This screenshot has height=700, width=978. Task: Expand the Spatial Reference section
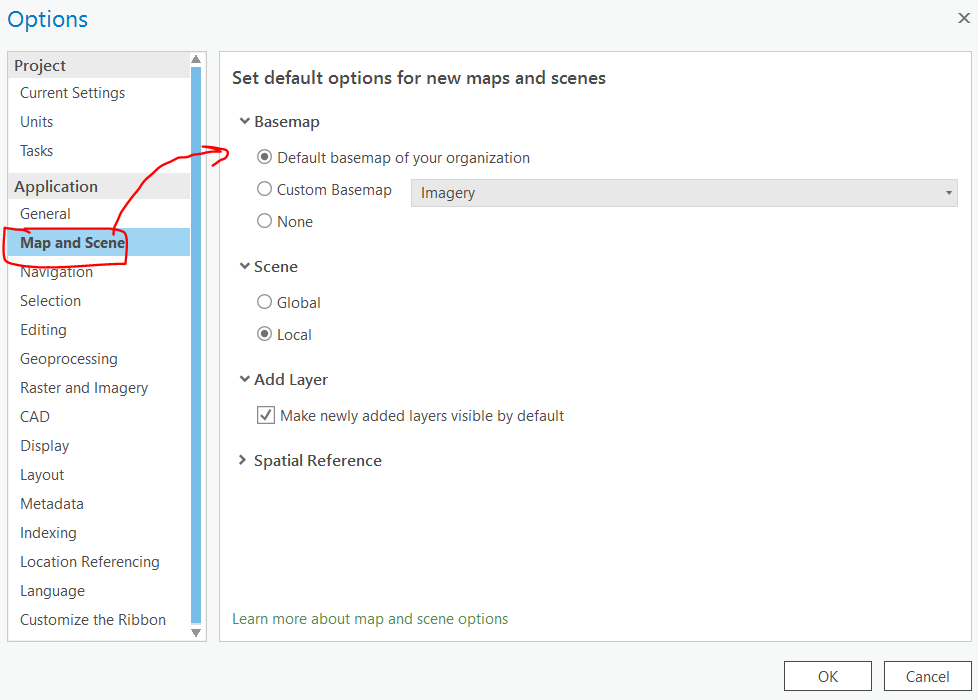pyautogui.click(x=244, y=461)
